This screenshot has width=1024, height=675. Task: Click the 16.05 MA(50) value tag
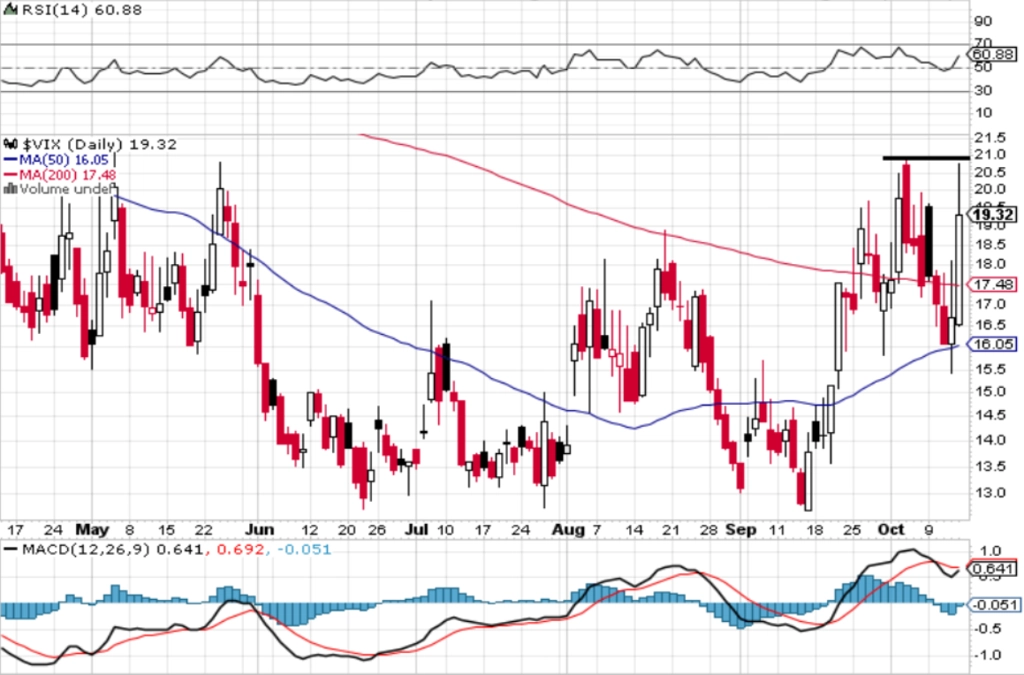click(993, 344)
